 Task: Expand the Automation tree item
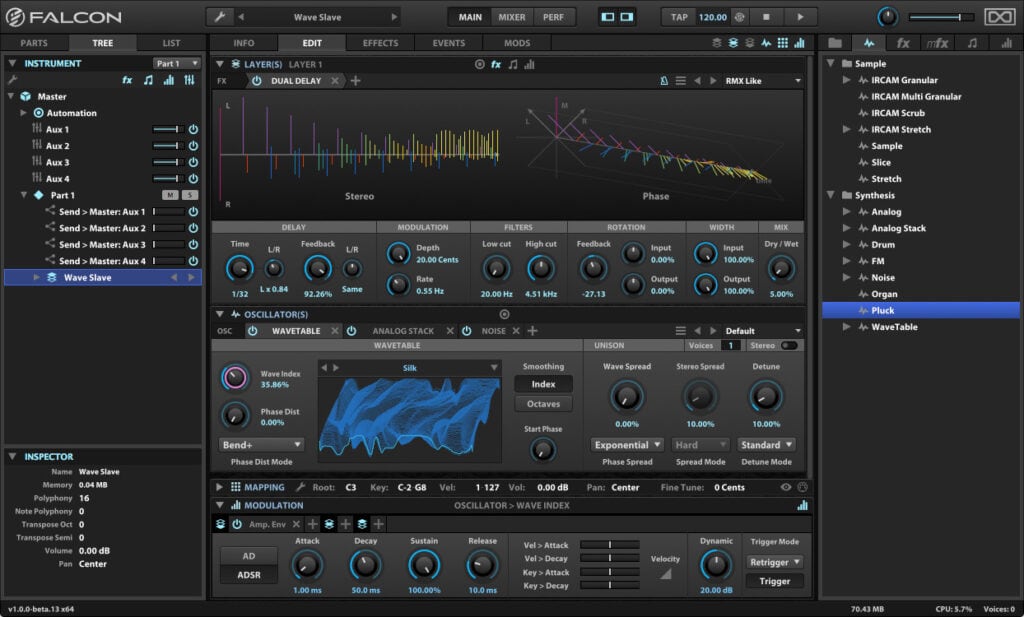coord(24,113)
